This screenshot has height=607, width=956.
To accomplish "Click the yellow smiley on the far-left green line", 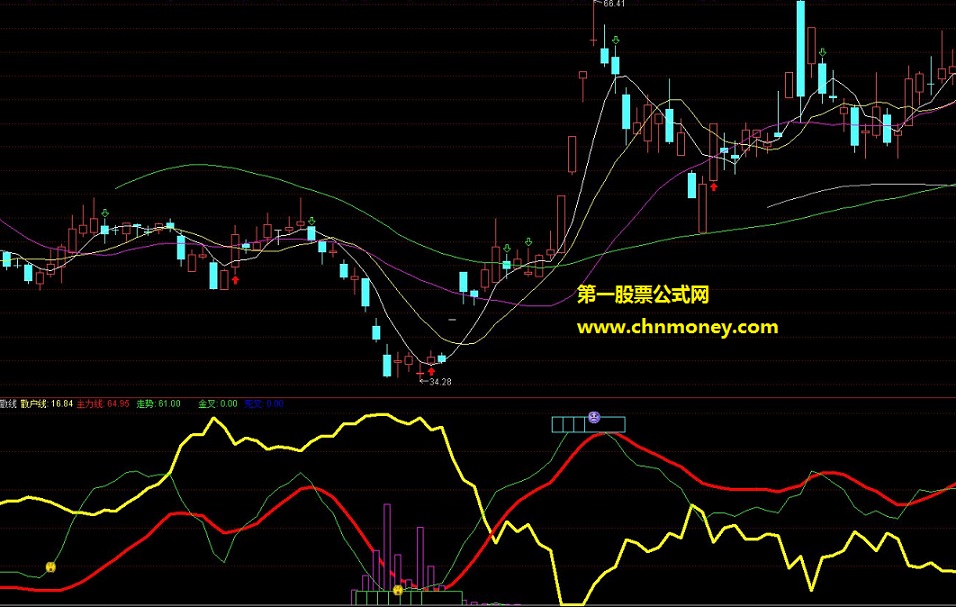I will click(51, 567).
